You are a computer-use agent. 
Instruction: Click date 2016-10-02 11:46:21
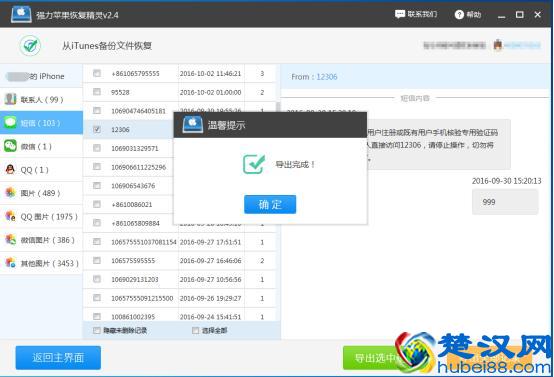click(x=210, y=73)
